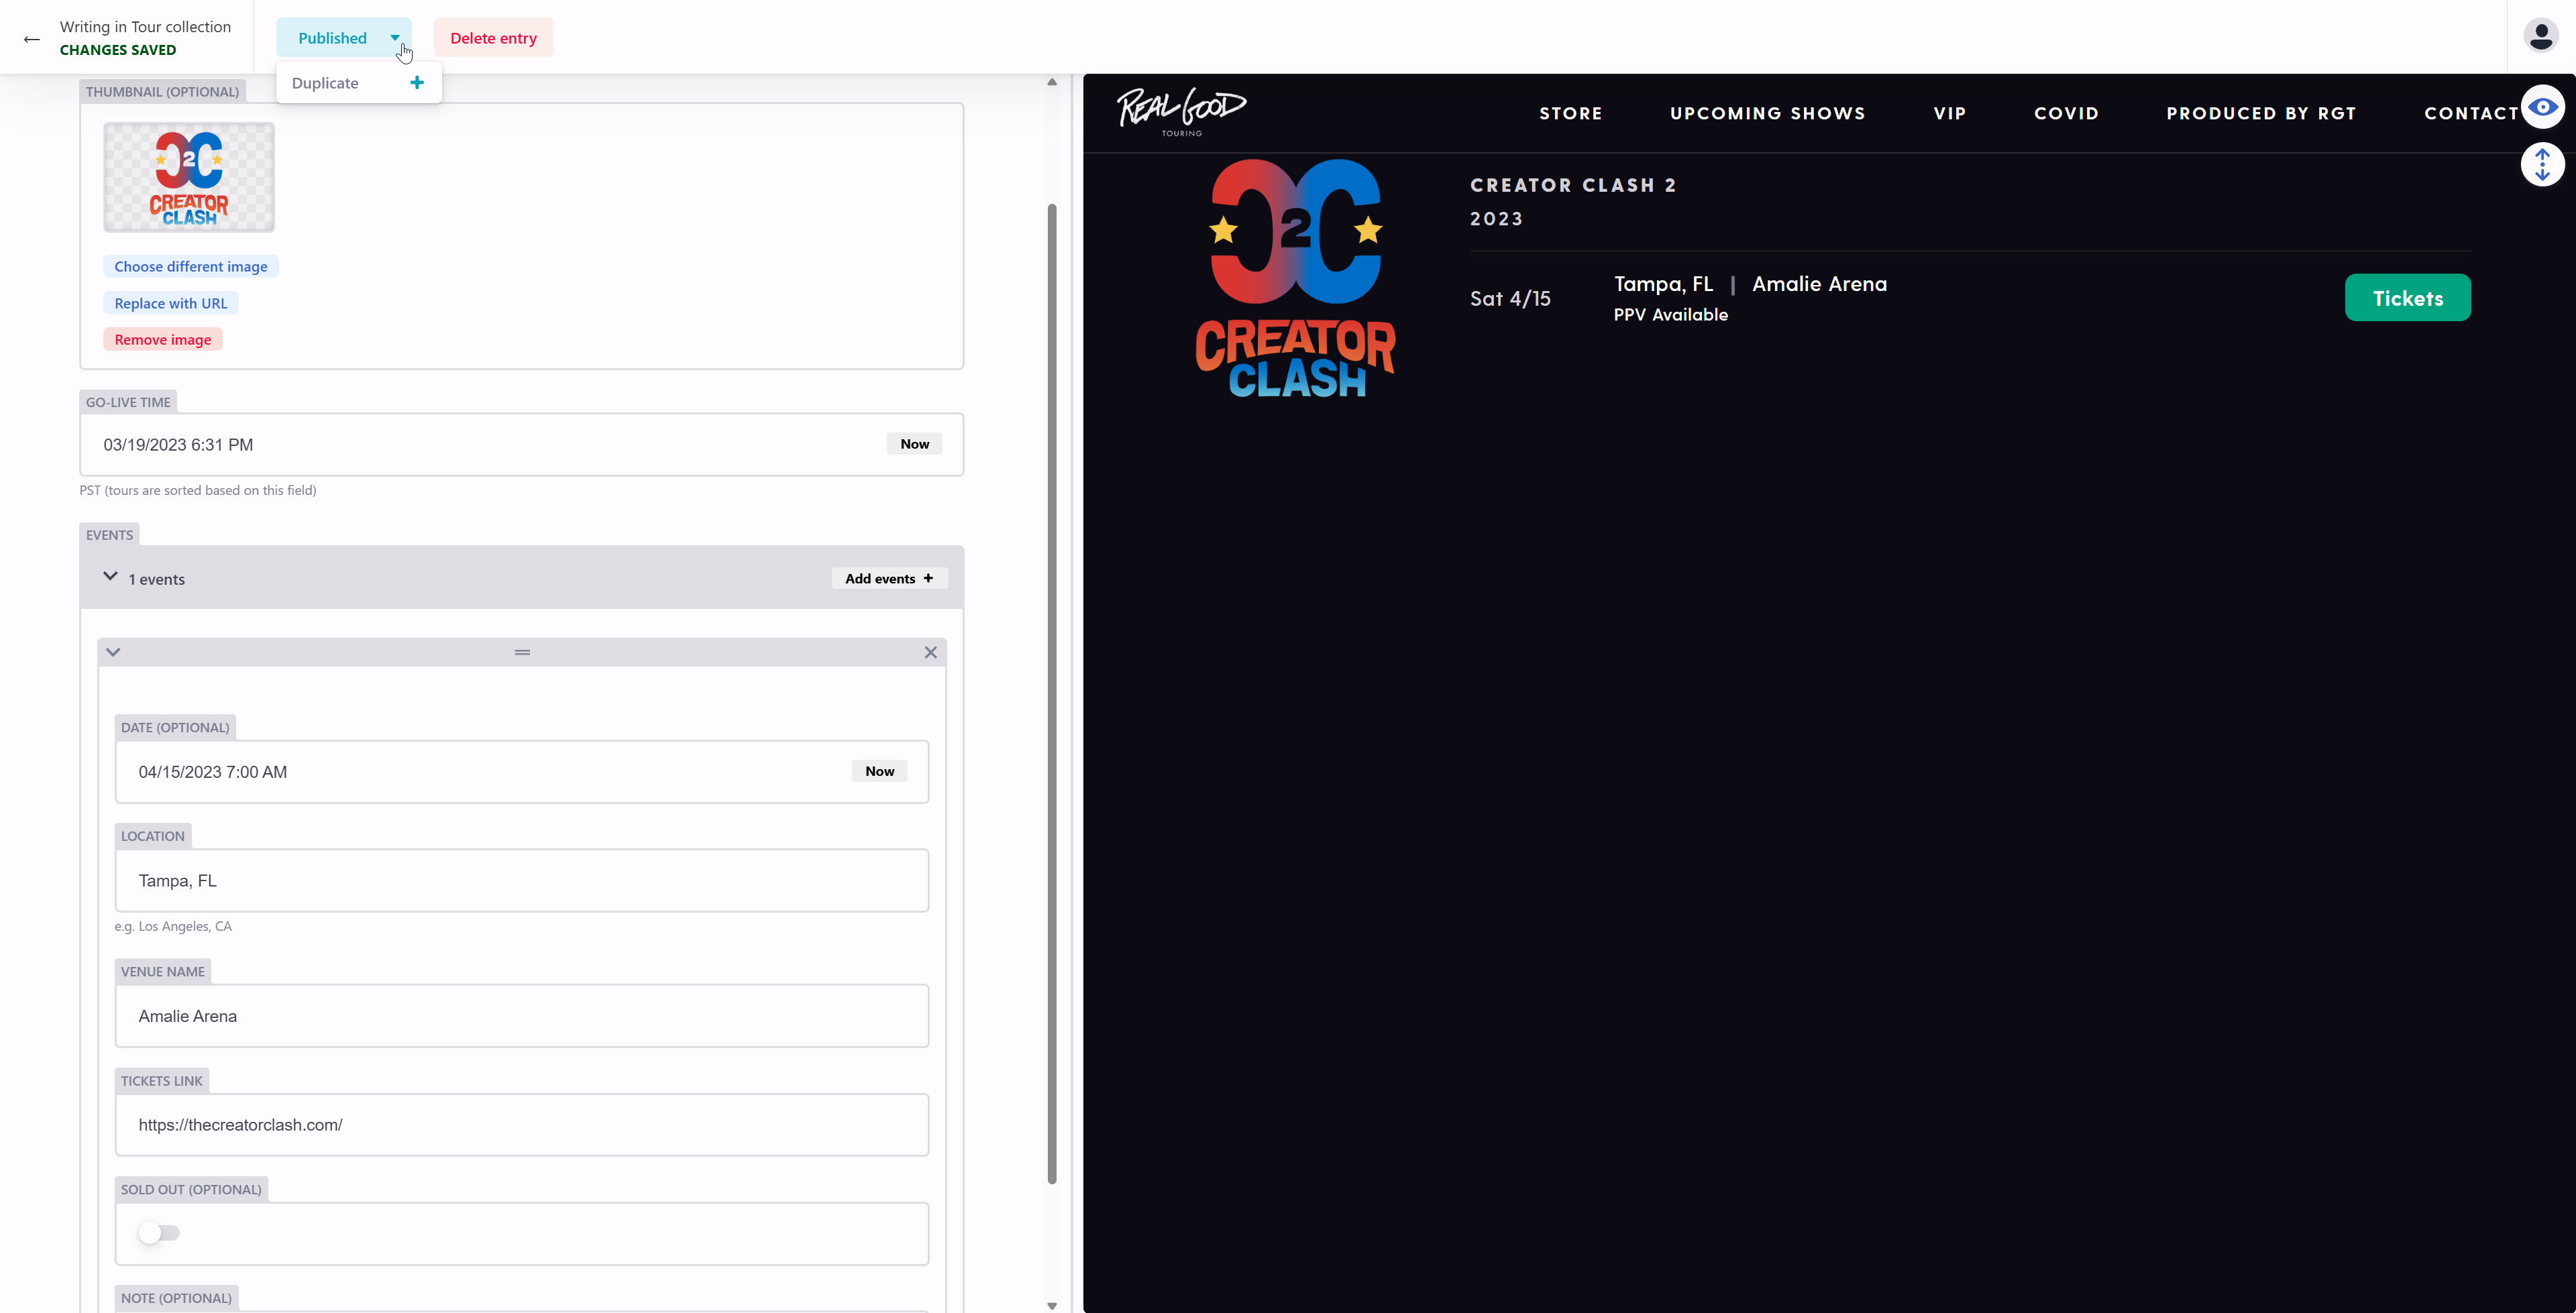Image resolution: width=2576 pixels, height=1313 pixels.
Task: Remove the event using the X icon
Action: coord(930,651)
